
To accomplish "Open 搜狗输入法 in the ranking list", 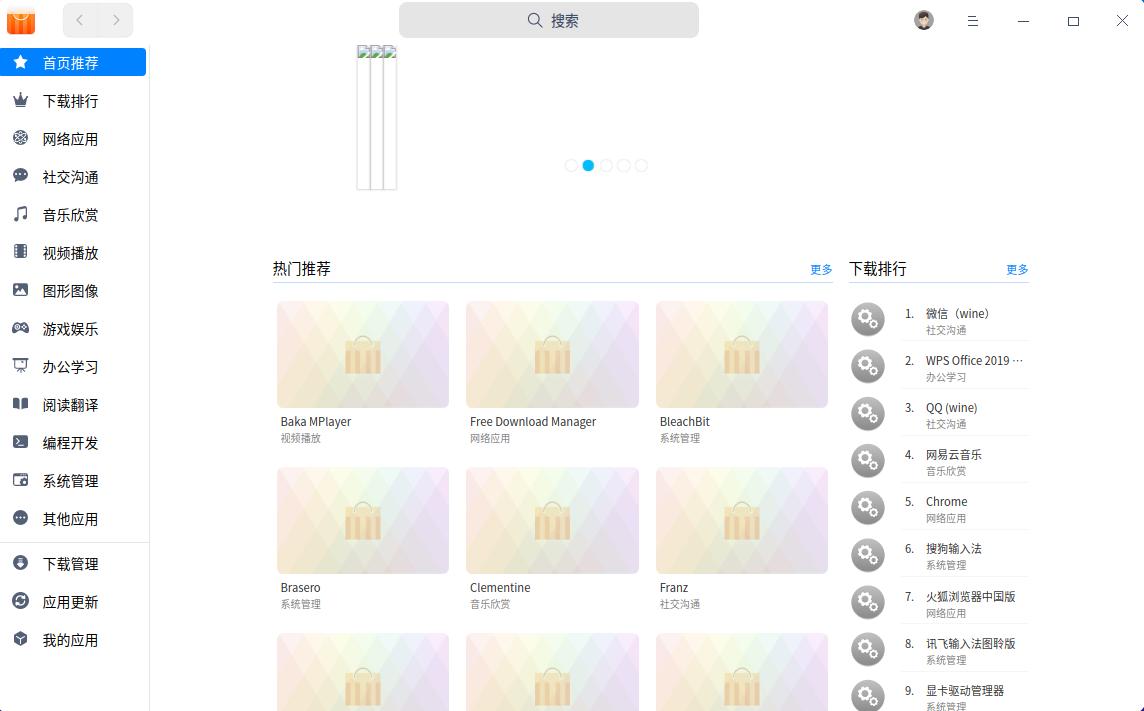I will (954, 548).
